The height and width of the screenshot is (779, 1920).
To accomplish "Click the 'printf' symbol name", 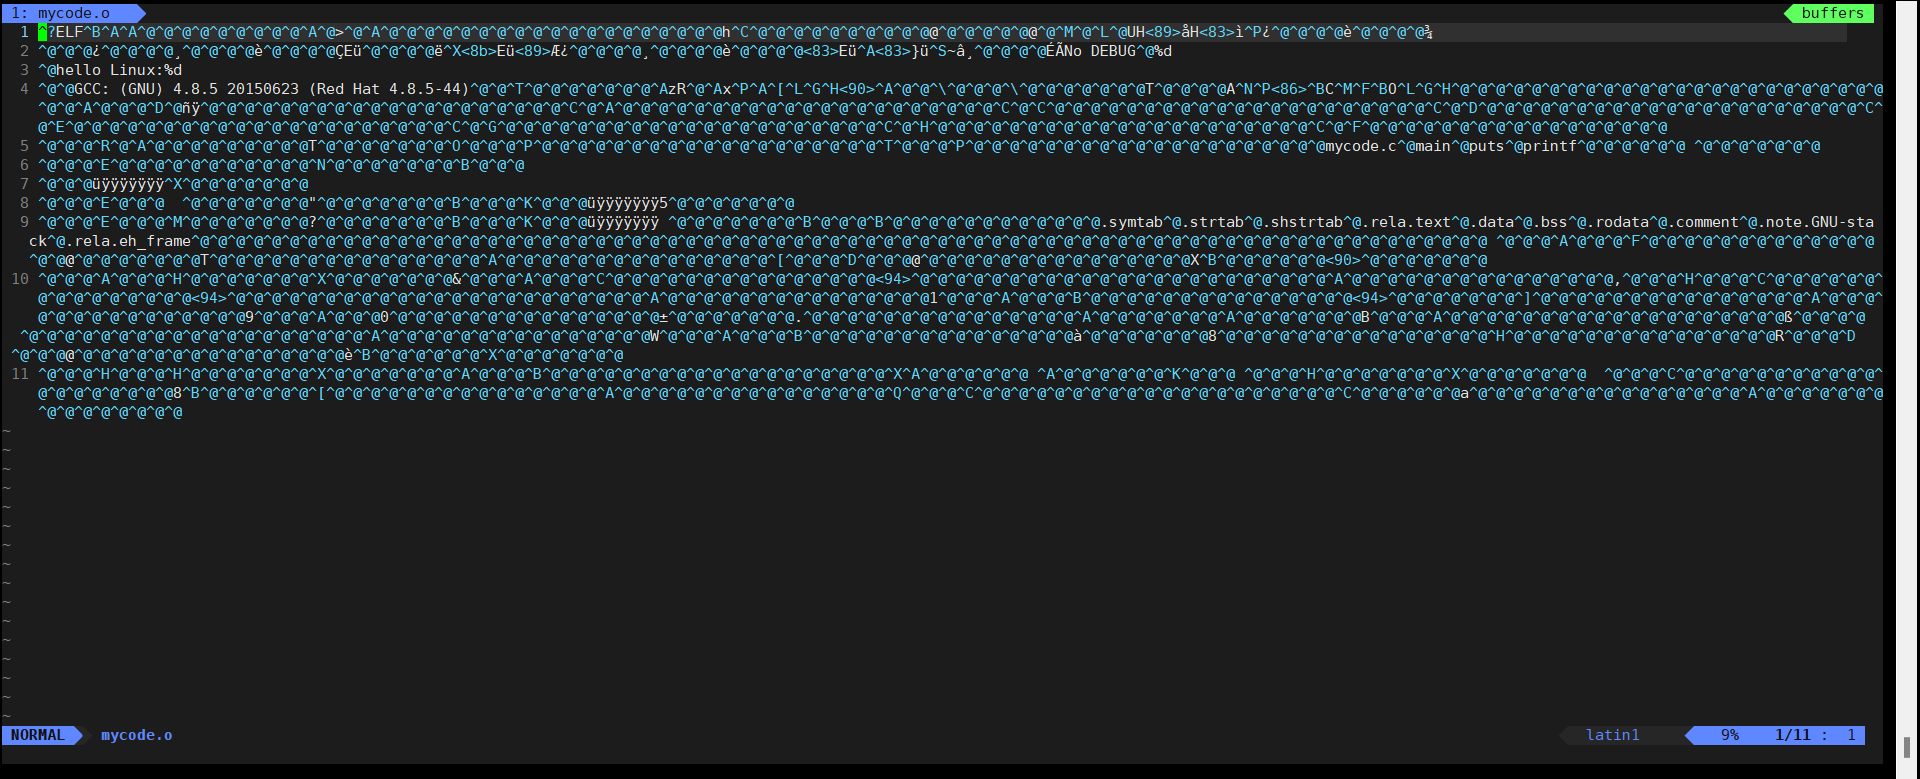I will (1551, 146).
